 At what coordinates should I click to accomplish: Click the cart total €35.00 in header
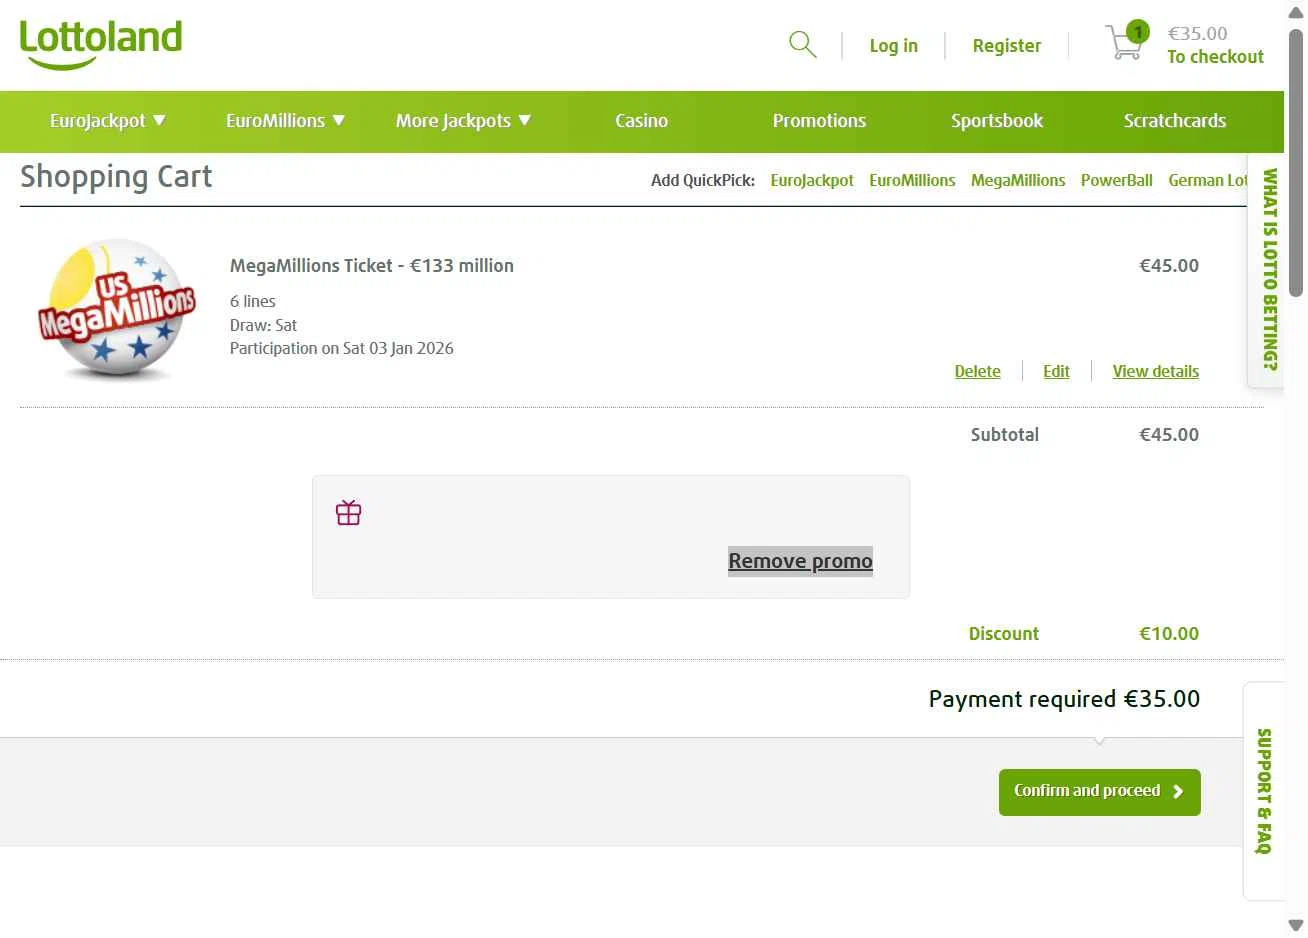point(1198,34)
